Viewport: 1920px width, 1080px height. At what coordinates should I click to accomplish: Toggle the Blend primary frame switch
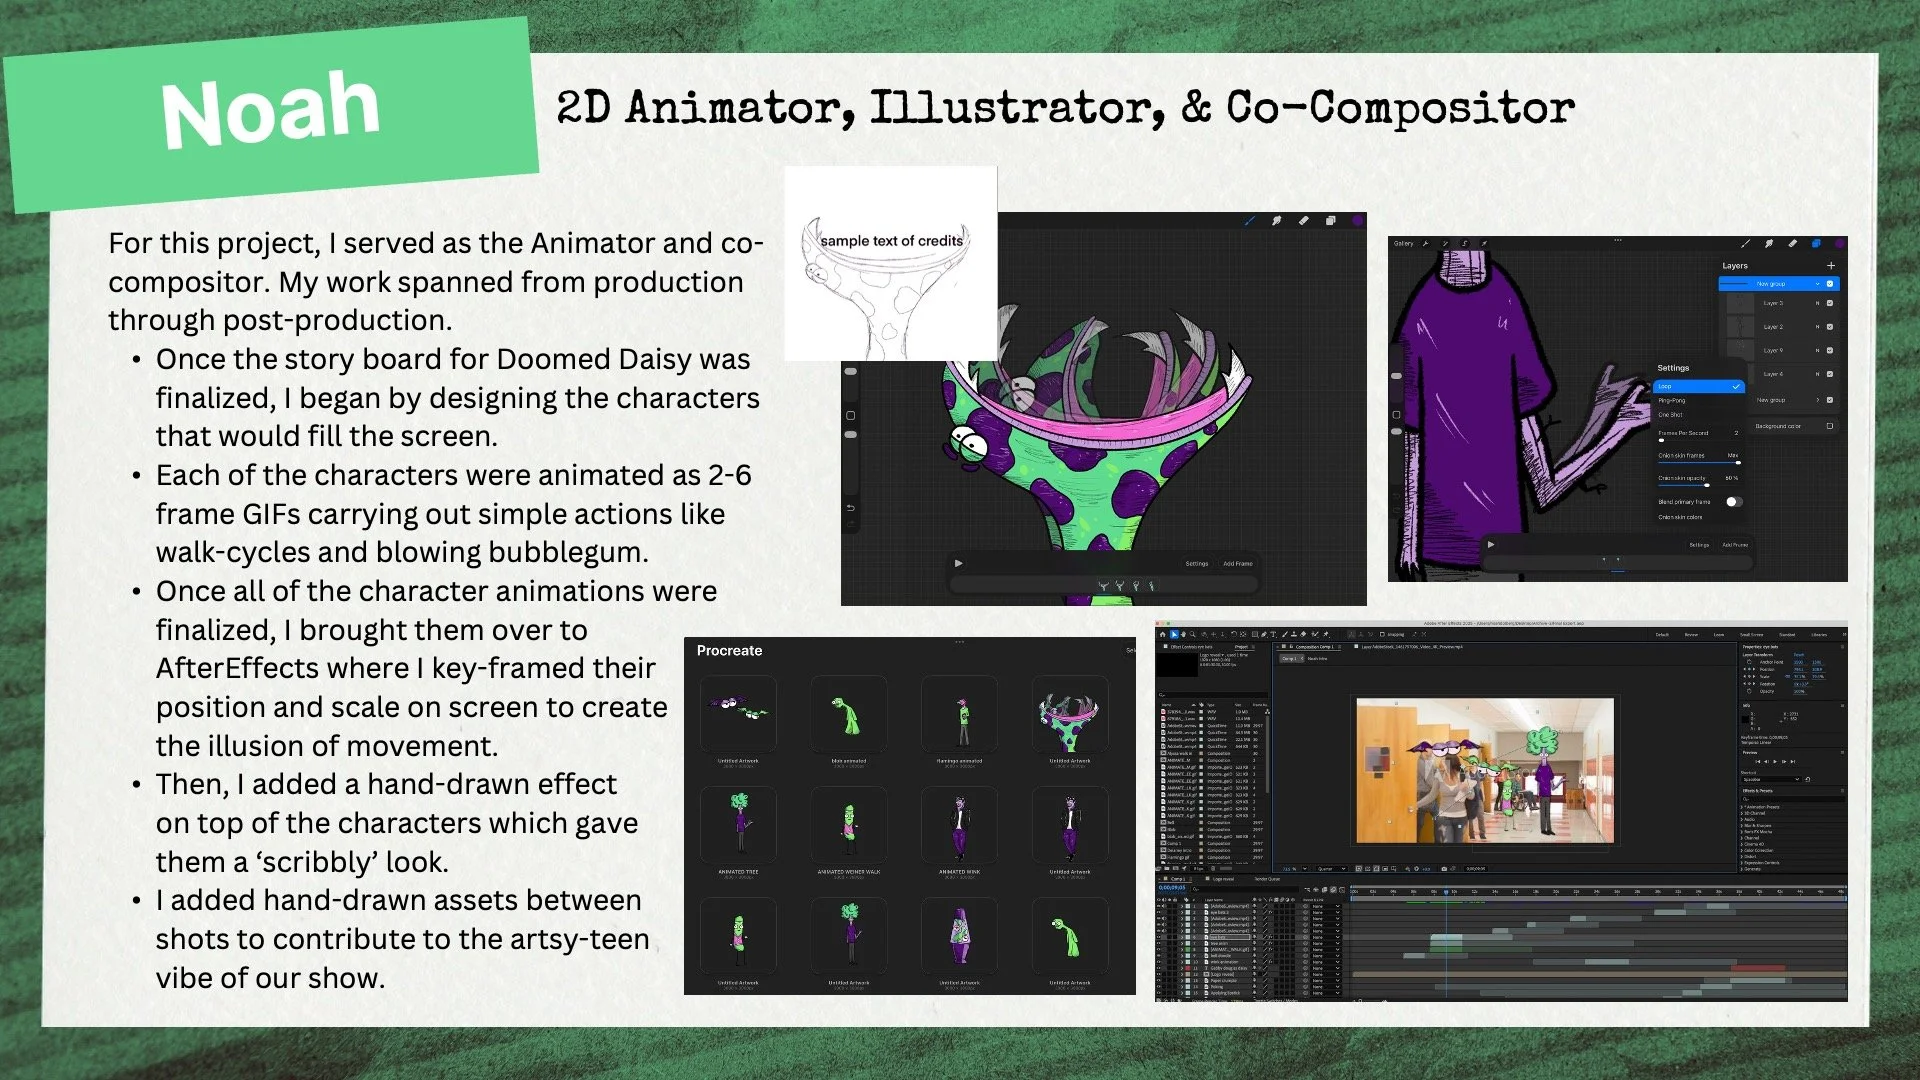[1733, 502]
